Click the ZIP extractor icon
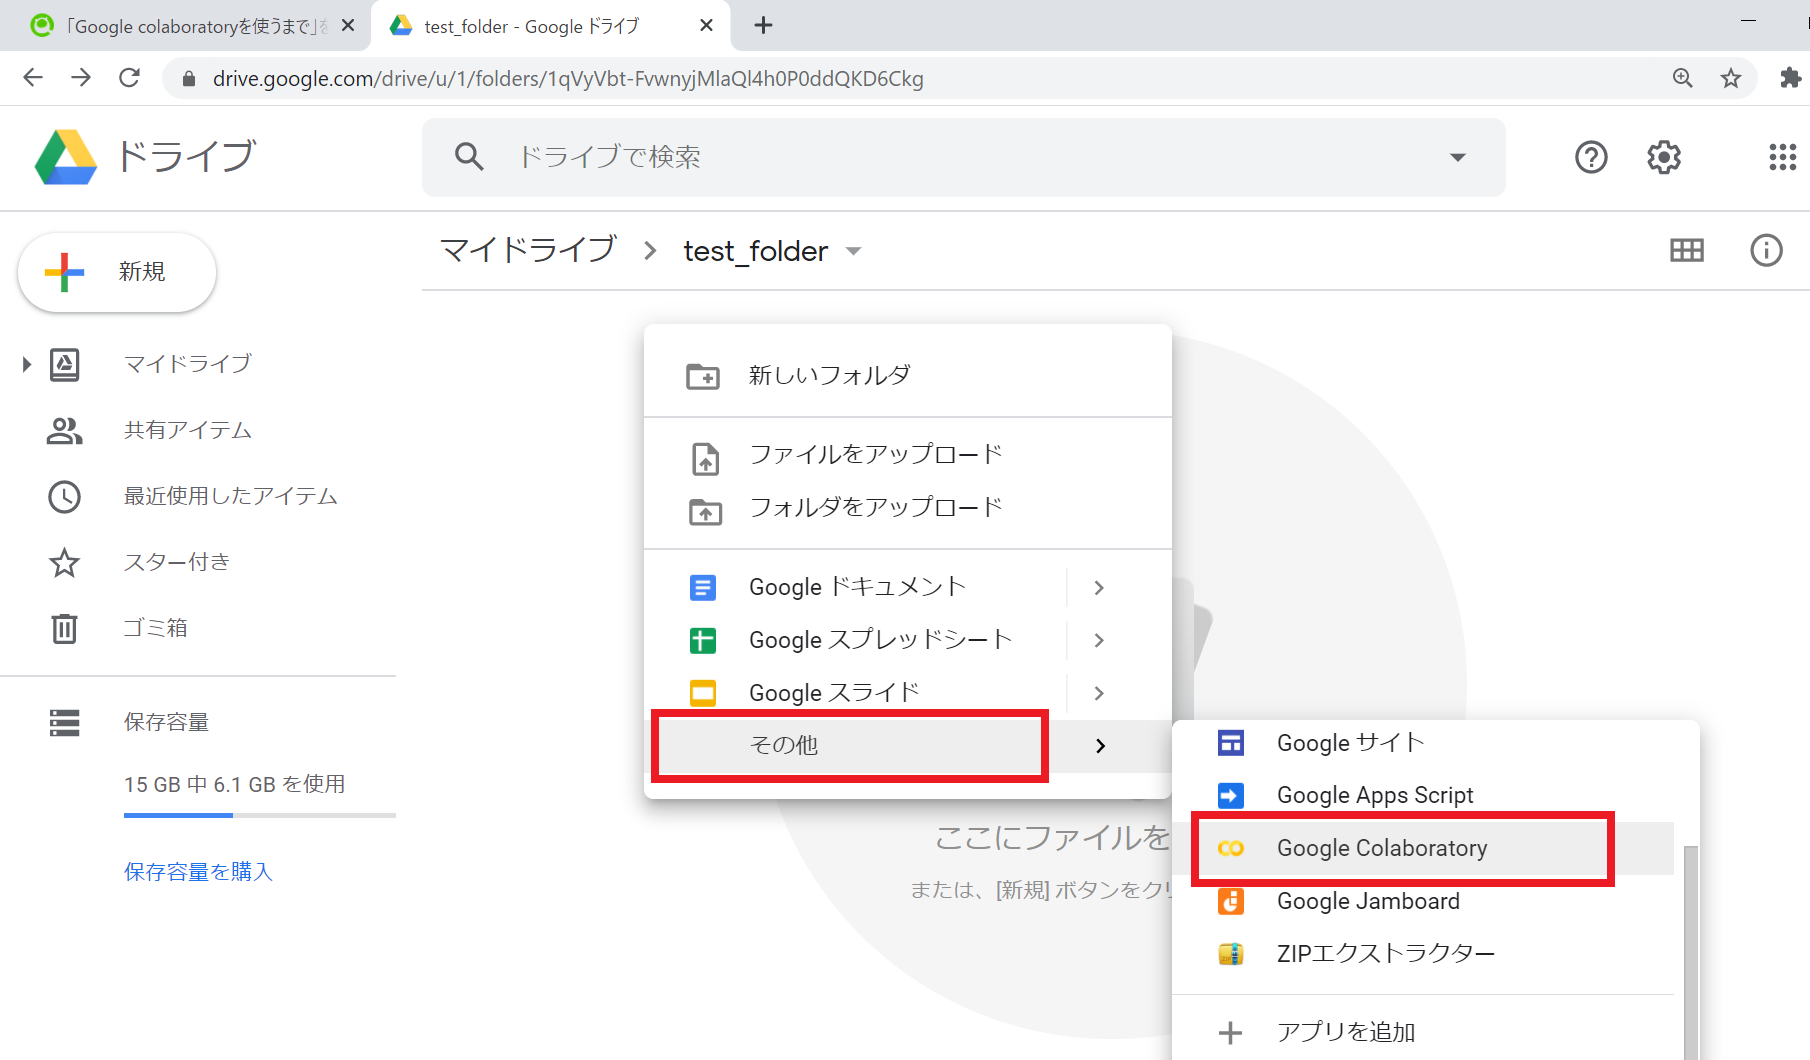Image resolution: width=1810 pixels, height=1060 pixels. (x=1231, y=954)
